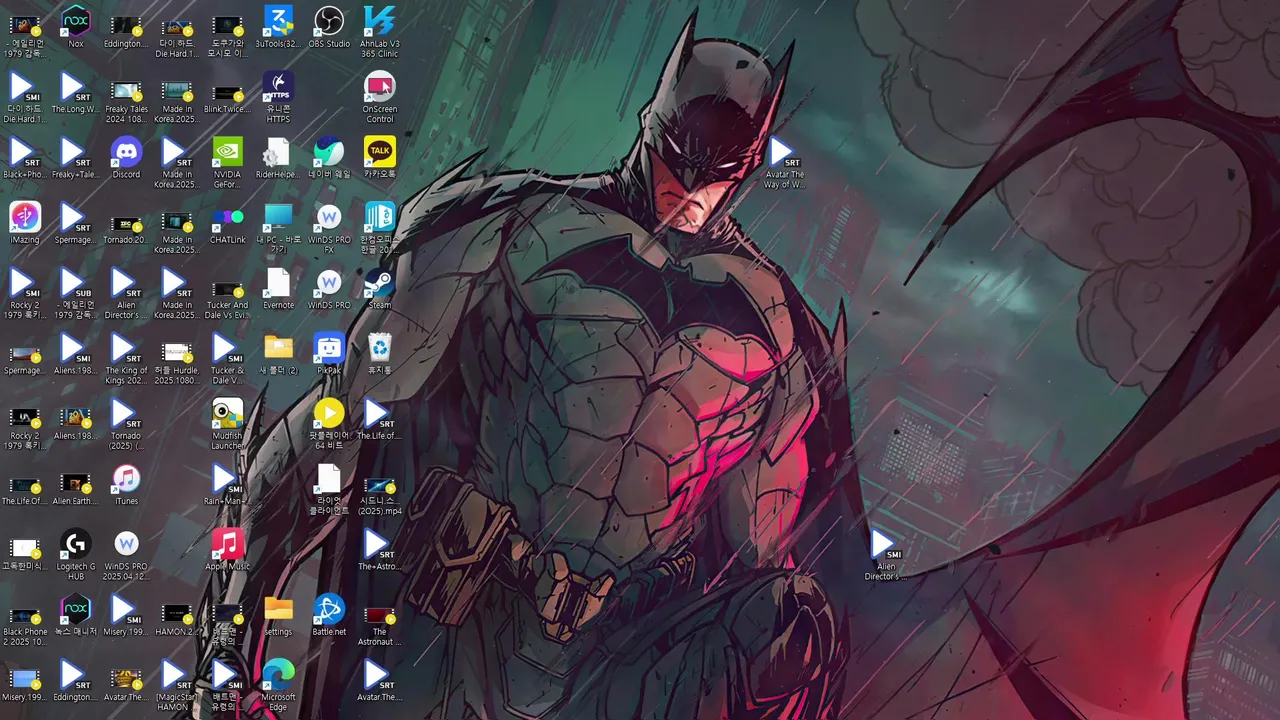Viewport: 1280px width, 720px height.
Task: Select the 고독한미식 video file
Action: 25,553
